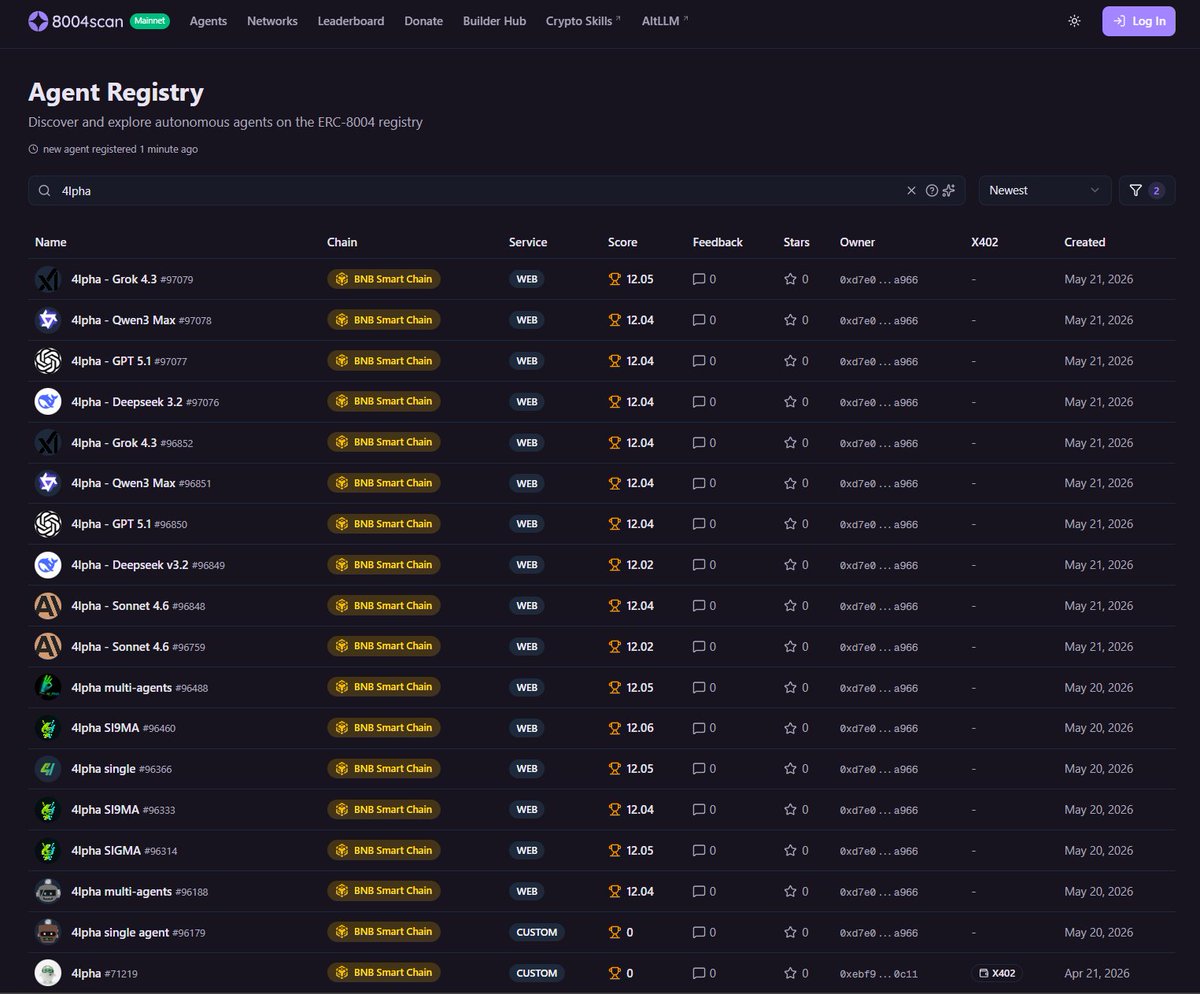Viewport: 1200px width, 994px height.
Task: Click WEB service badge in #96488 row
Action: click(526, 687)
